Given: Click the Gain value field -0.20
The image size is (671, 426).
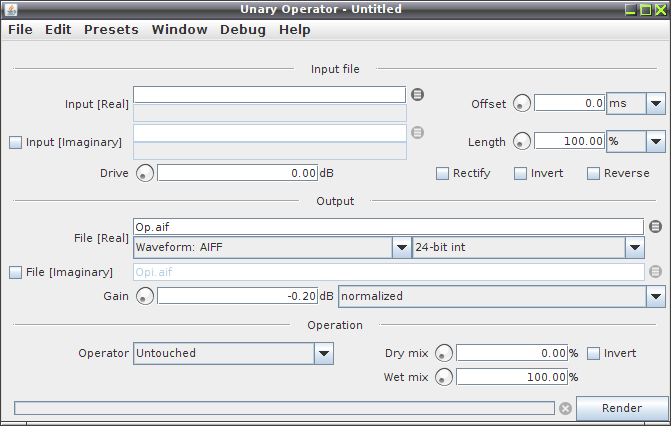Looking at the screenshot, I should (x=238, y=296).
